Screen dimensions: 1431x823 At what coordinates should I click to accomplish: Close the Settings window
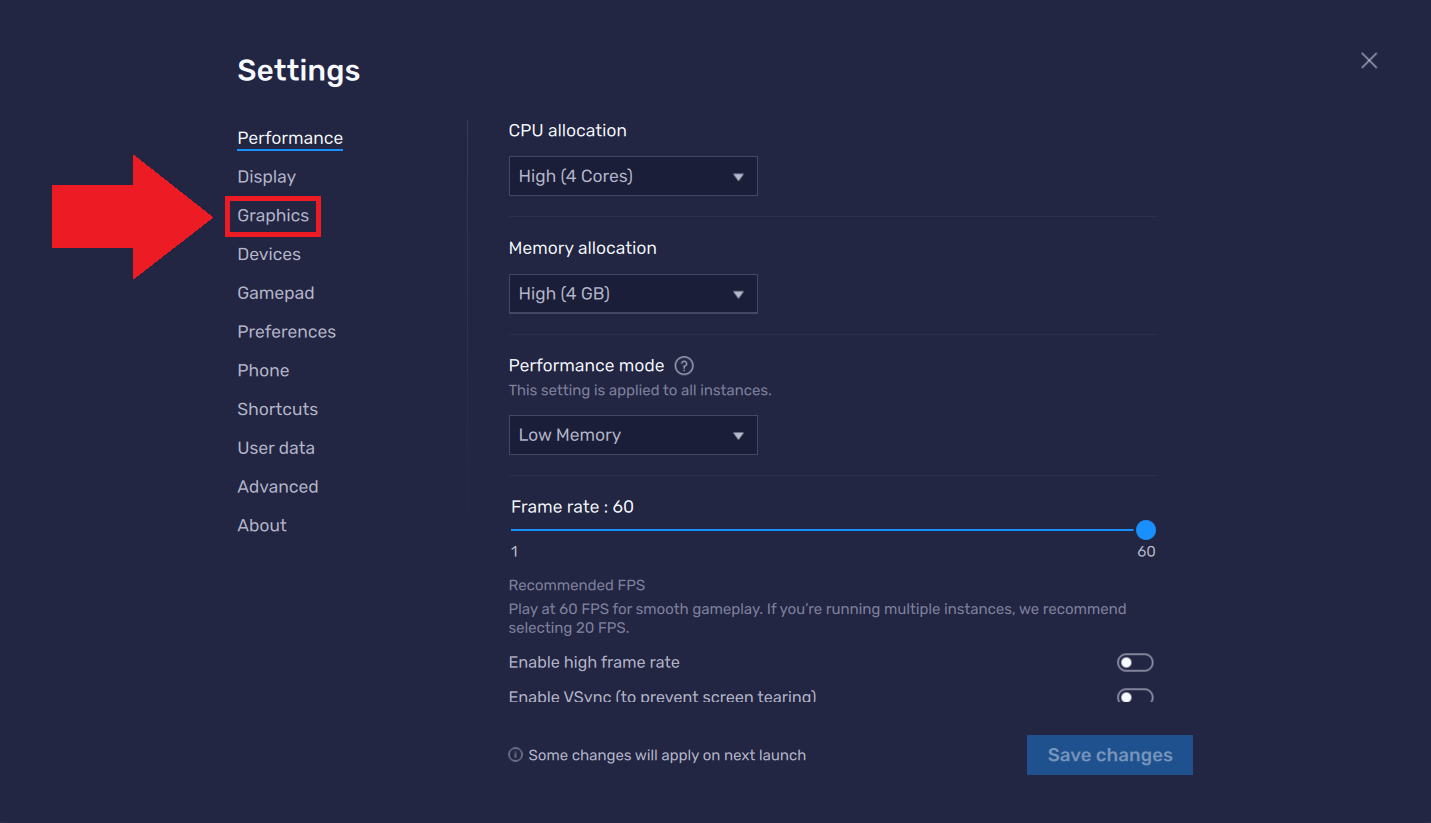pyautogui.click(x=1369, y=61)
